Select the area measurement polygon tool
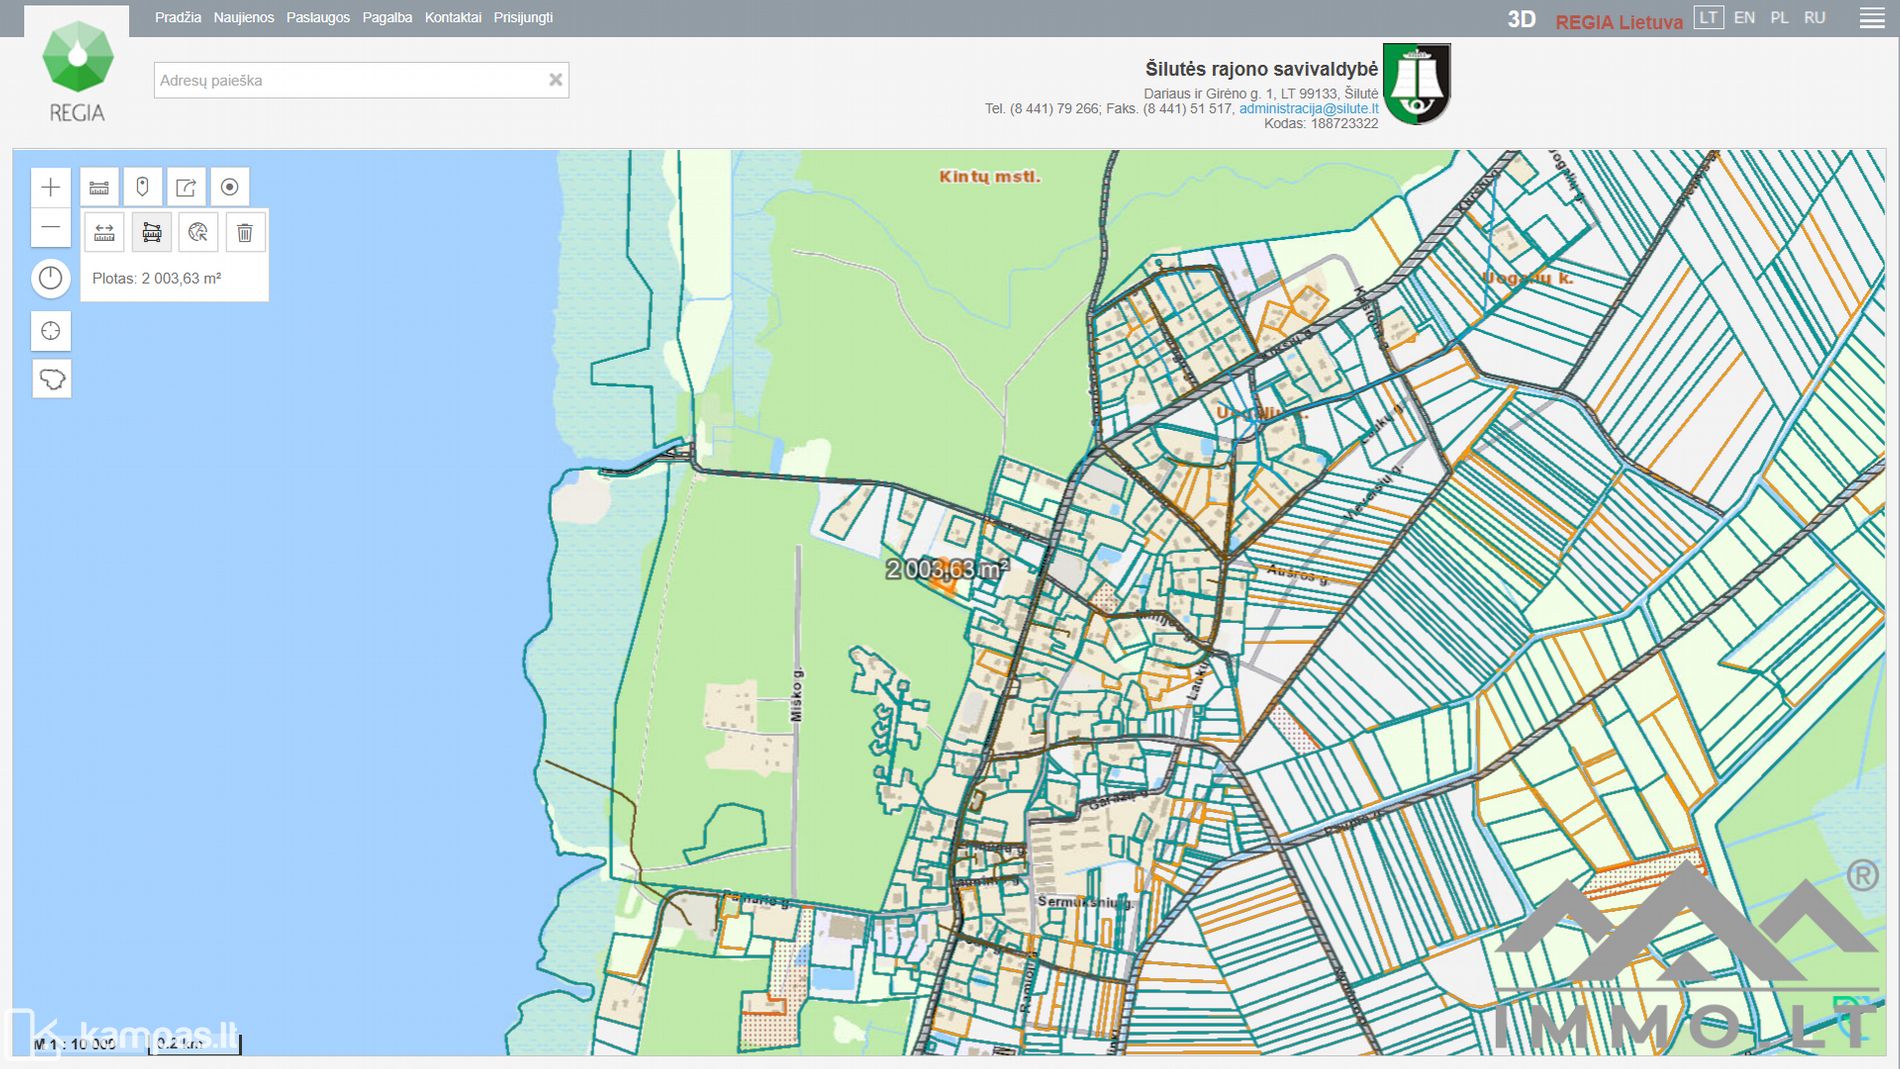Image resolution: width=1900 pixels, height=1069 pixels. click(152, 233)
